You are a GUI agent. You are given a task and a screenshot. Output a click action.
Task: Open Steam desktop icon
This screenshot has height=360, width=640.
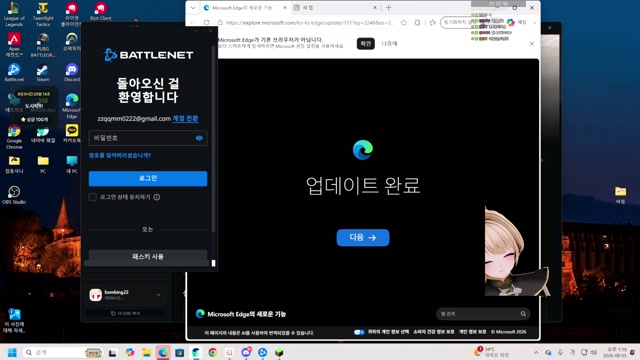click(43, 73)
